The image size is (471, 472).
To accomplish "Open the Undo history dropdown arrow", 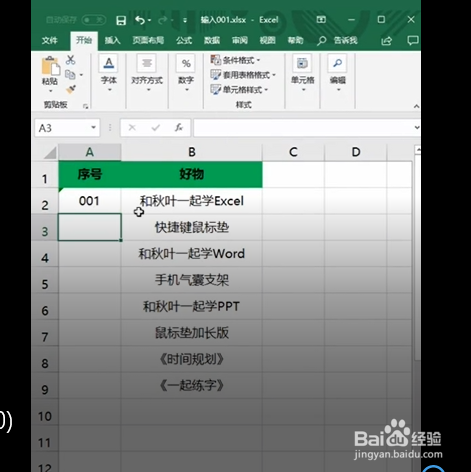I will [x=149, y=21].
